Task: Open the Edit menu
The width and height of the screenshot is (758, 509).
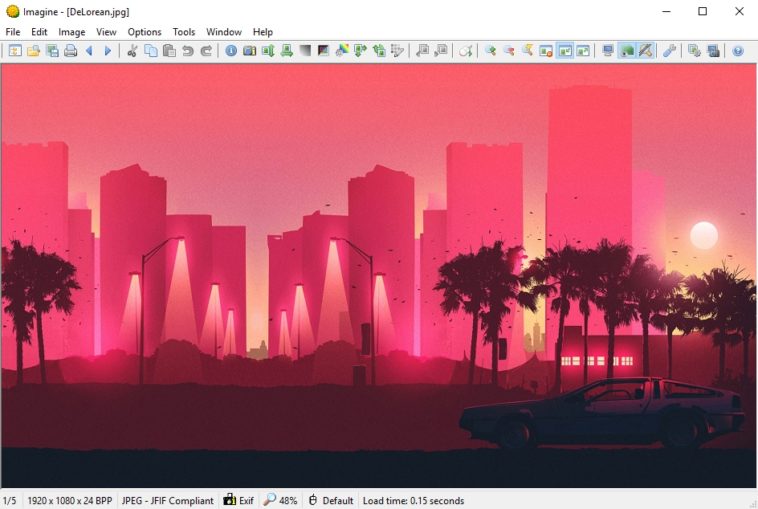Action: [x=39, y=32]
